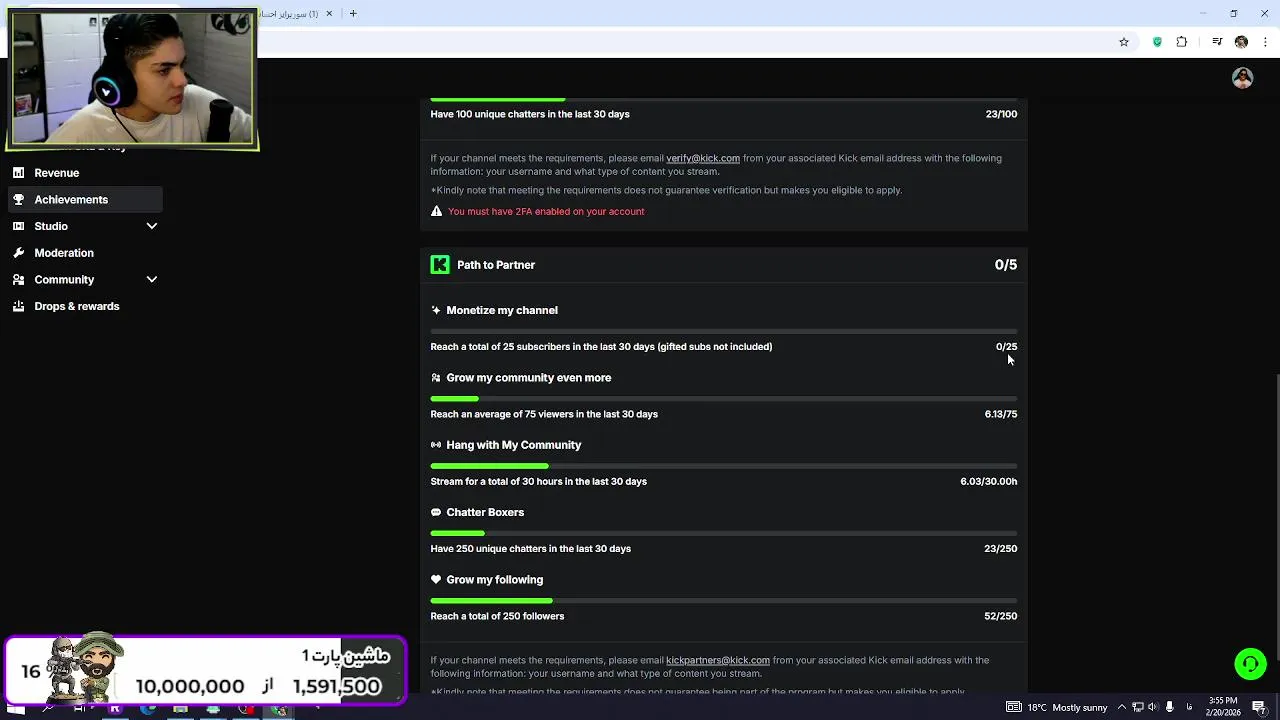Image resolution: width=1280 pixels, height=720 pixels.
Task: Click the 25 subscribers progress bar
Action: point(724,331)
